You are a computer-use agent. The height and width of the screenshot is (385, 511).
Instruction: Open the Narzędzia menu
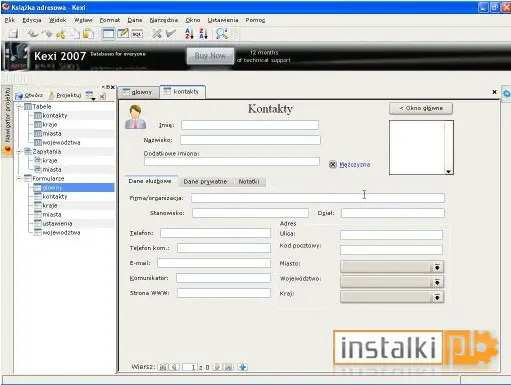pyautogui.click(x=164, y=20)
